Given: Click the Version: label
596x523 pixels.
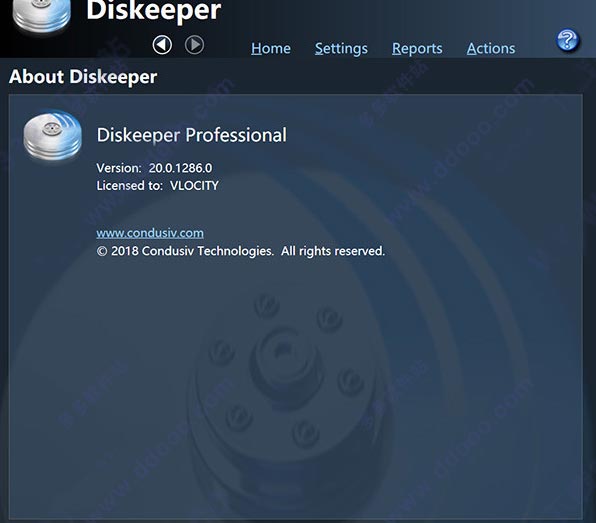Looking at the screenshot, I should [119, 168].
